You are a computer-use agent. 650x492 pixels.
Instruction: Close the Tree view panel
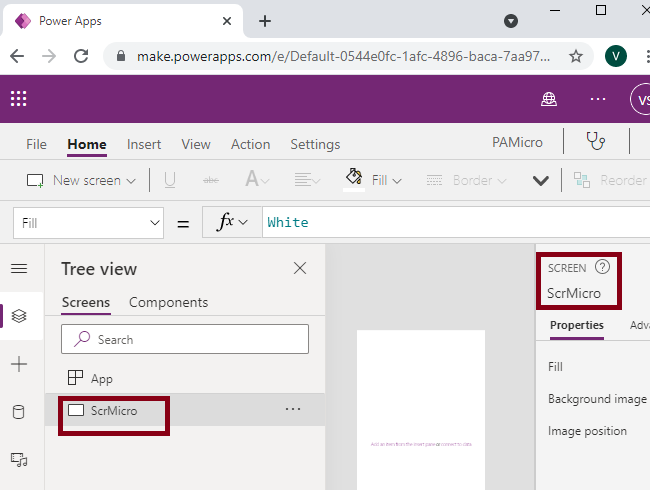pyautogui.click(x=300, y=268)
